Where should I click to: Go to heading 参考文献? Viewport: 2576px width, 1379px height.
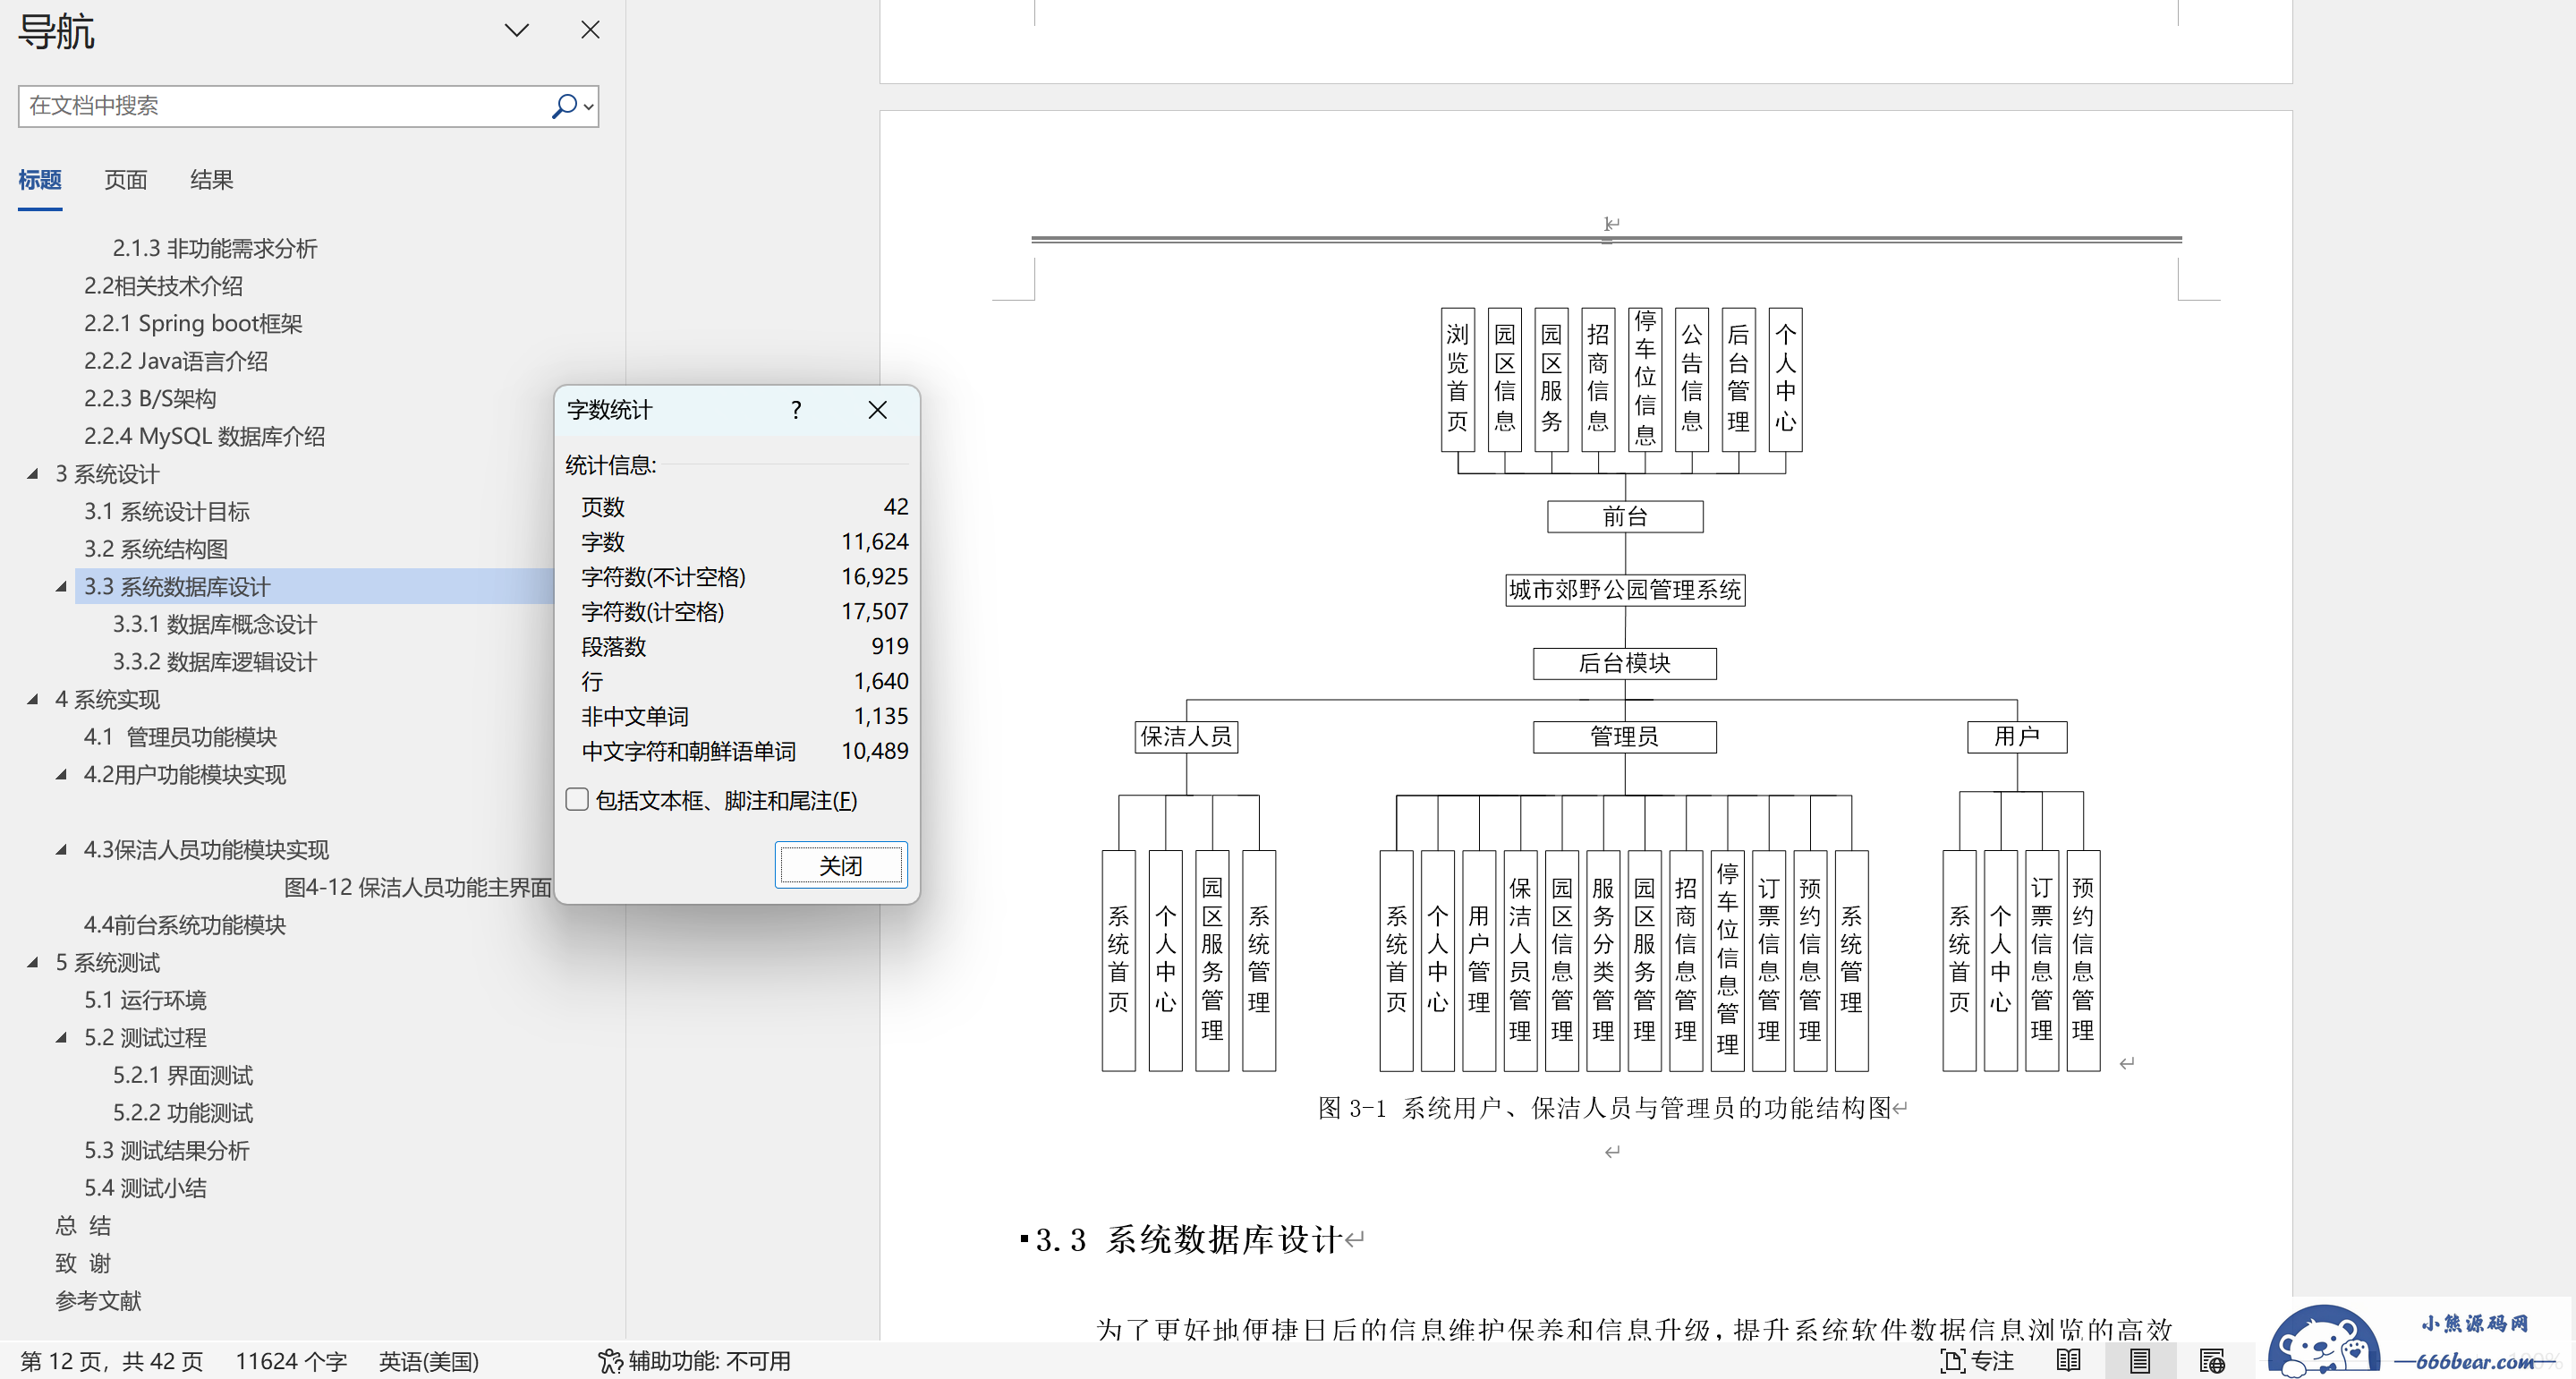click(98, 1301)
